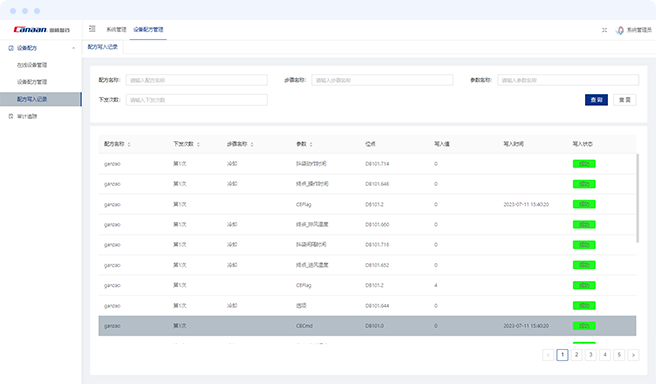Click the step name cell in DB101.660 row

click(x=232, y=225)
